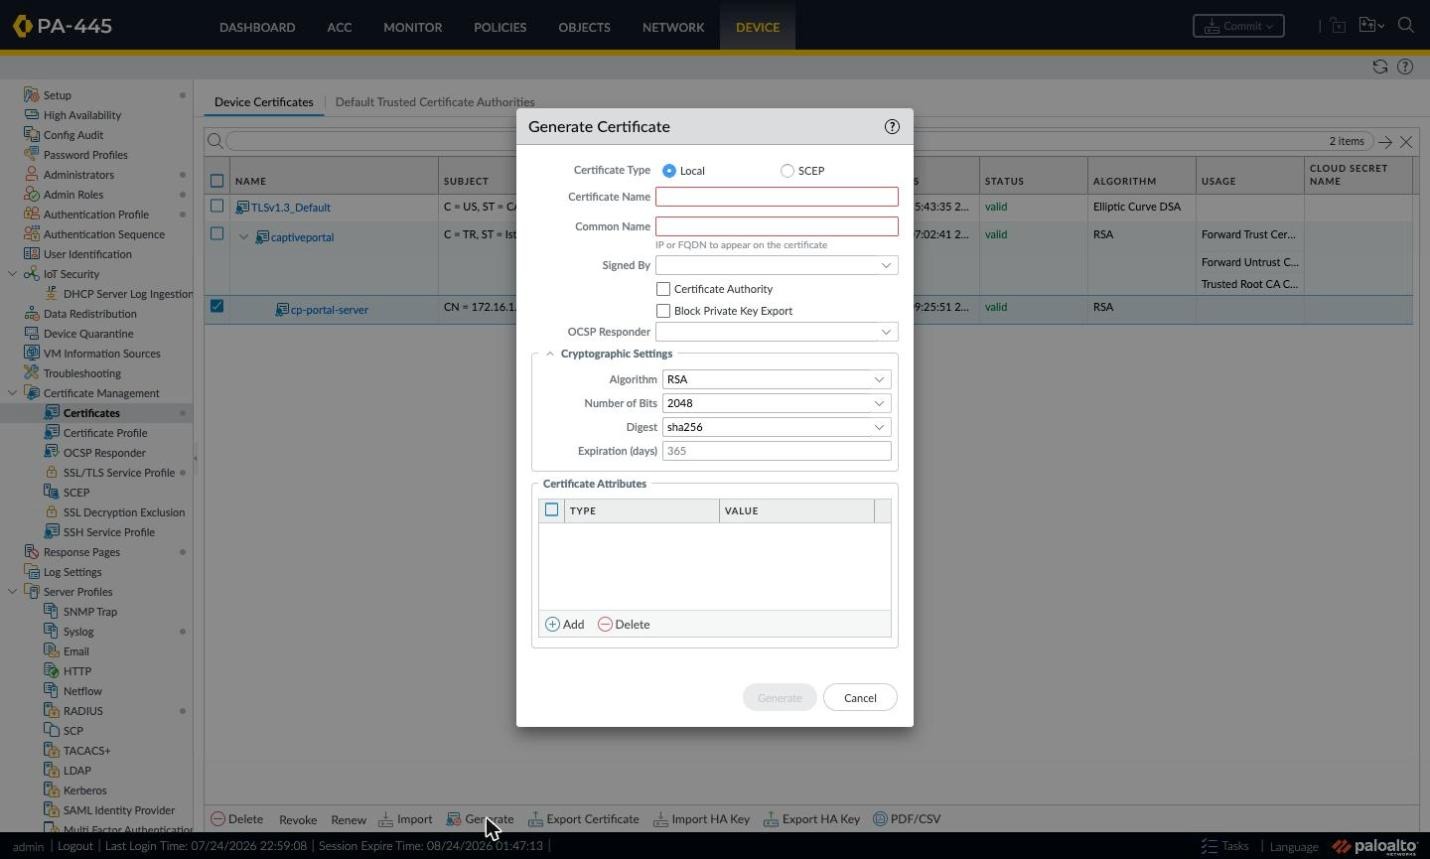Toggle select-all checkbox in certificates table header

(x=217, y=181)
